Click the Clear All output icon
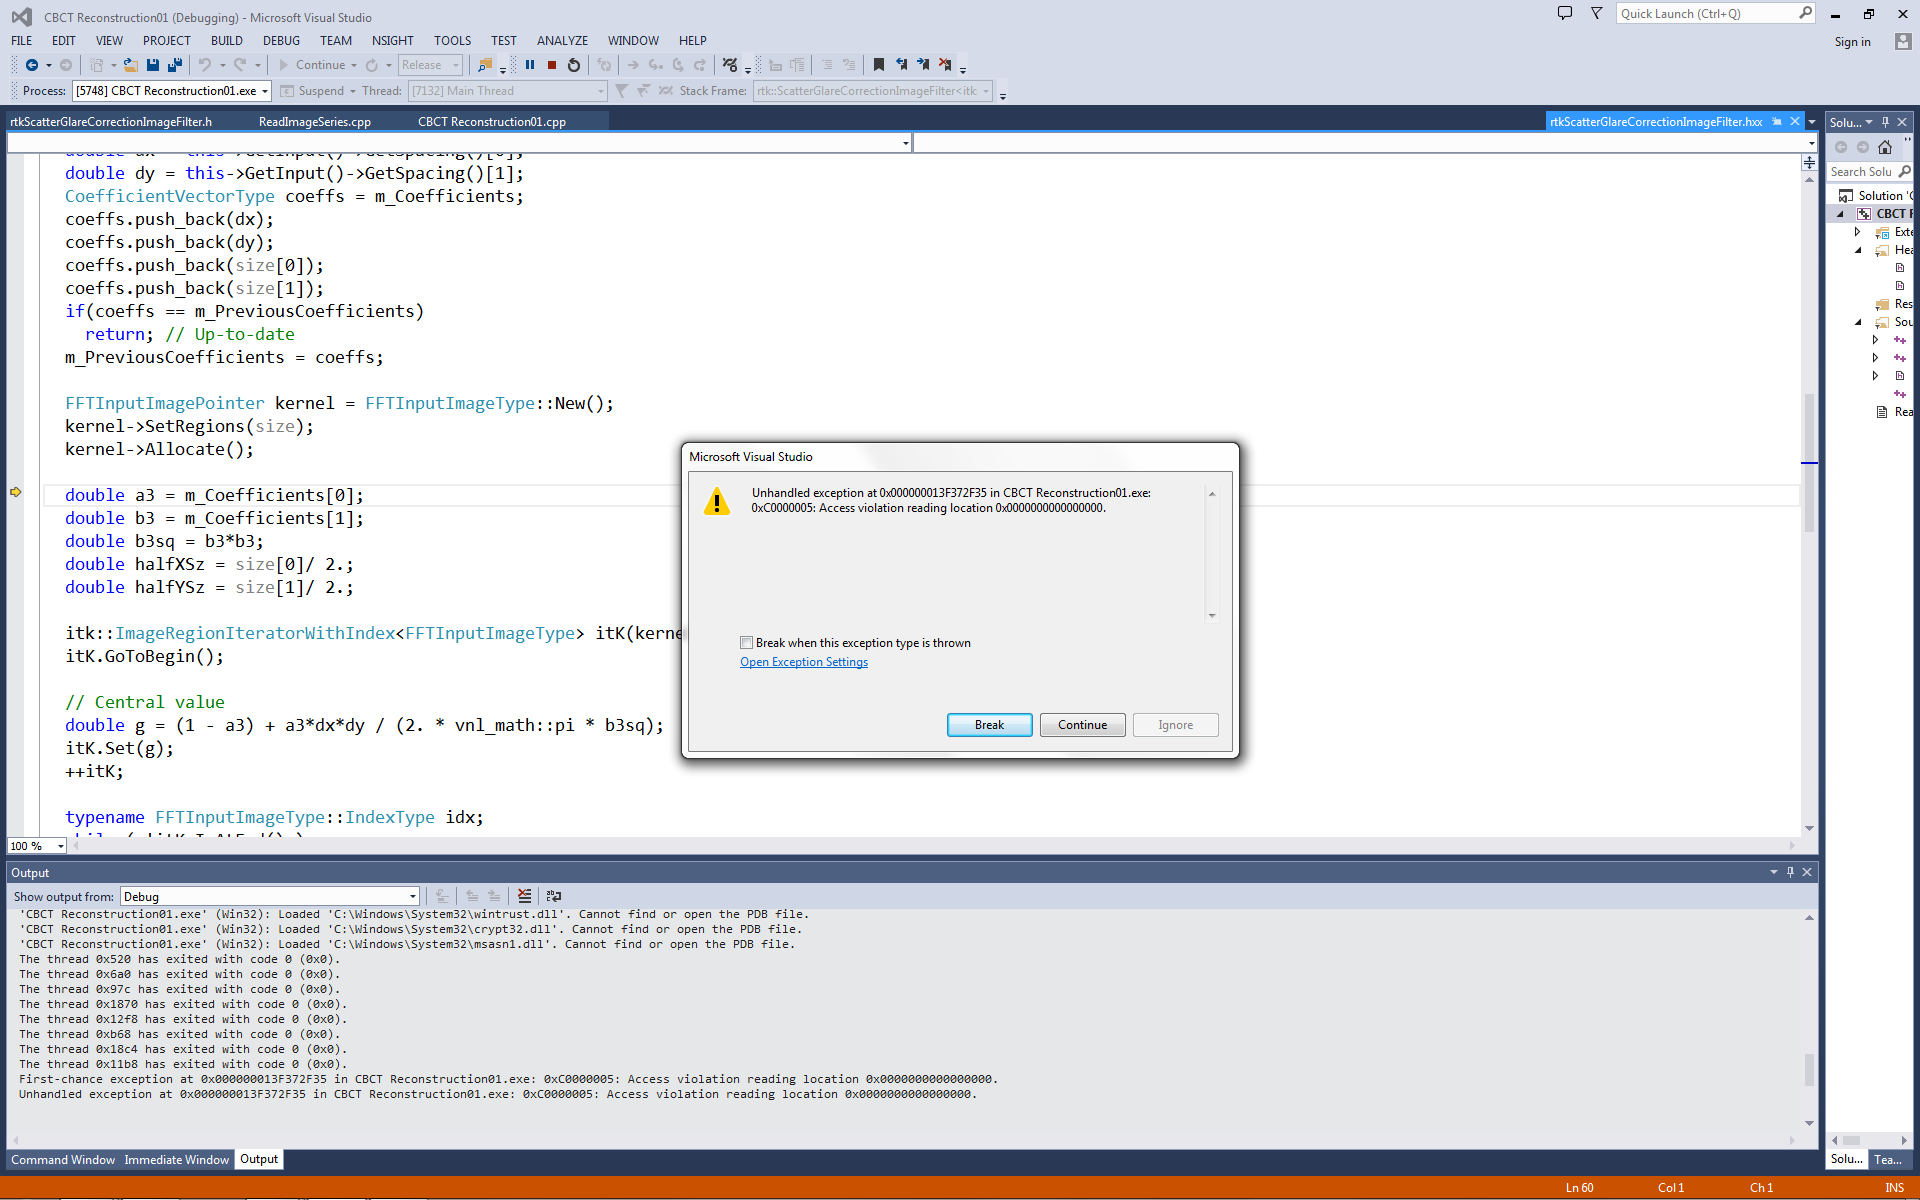 coord(525,896)
